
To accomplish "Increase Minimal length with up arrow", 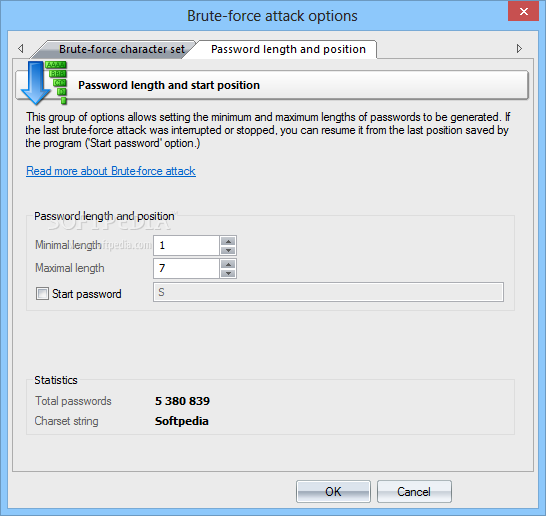I will pos(228,241).
